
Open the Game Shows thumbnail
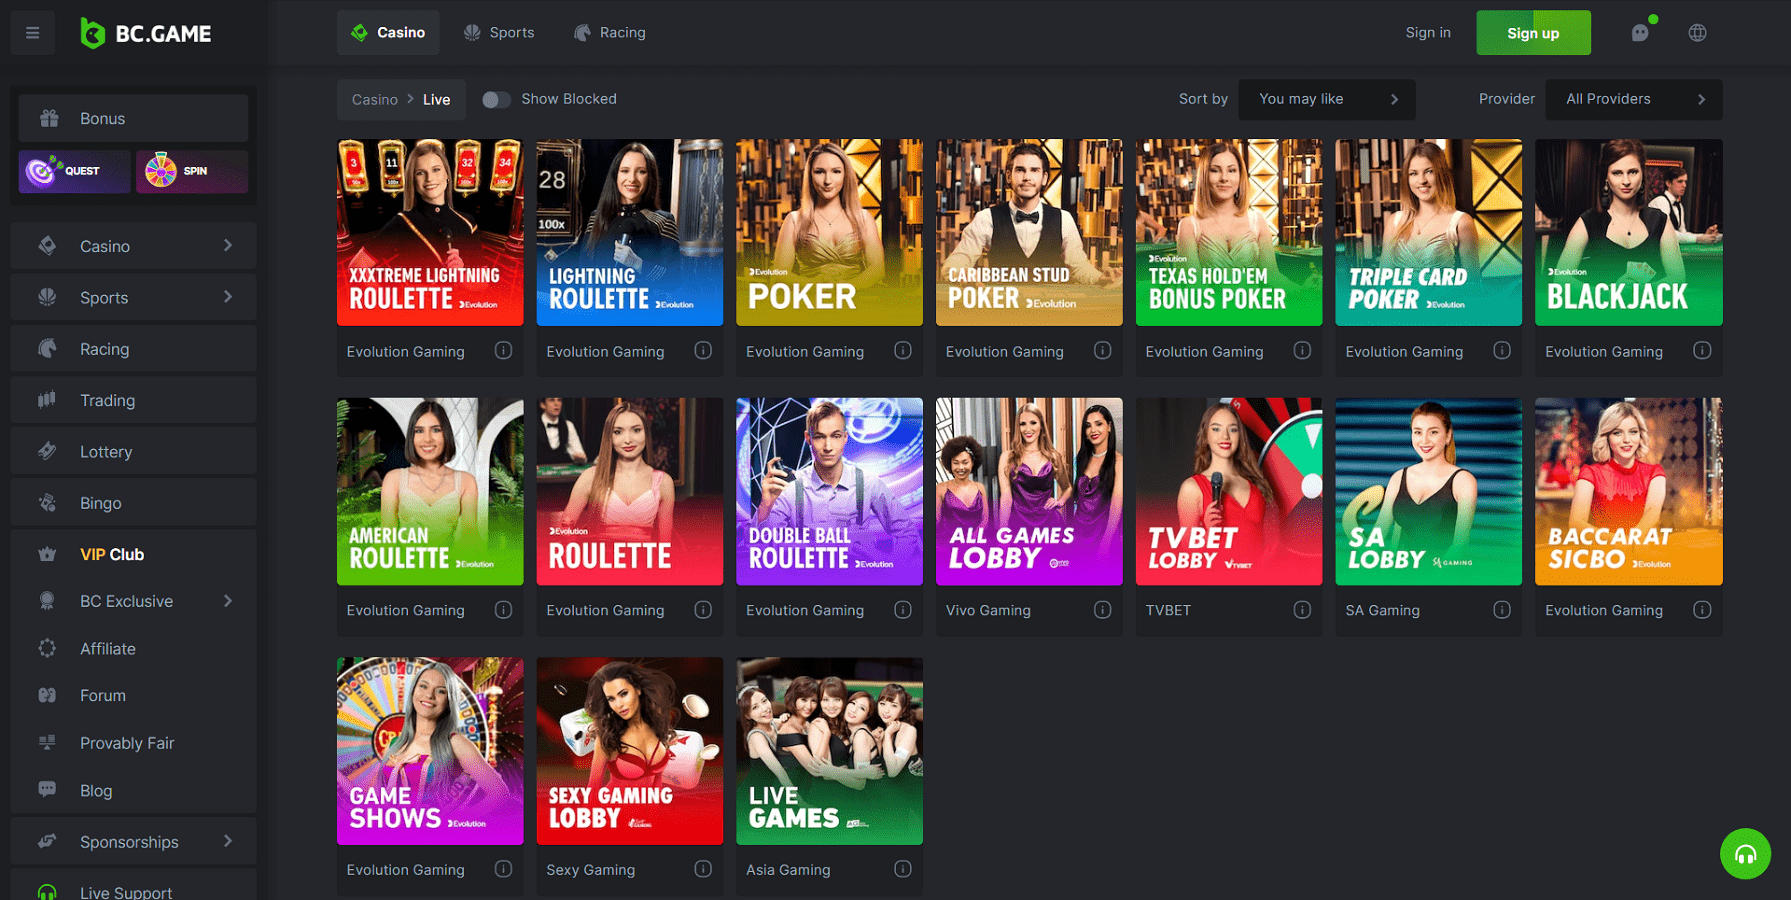(430, 751)
